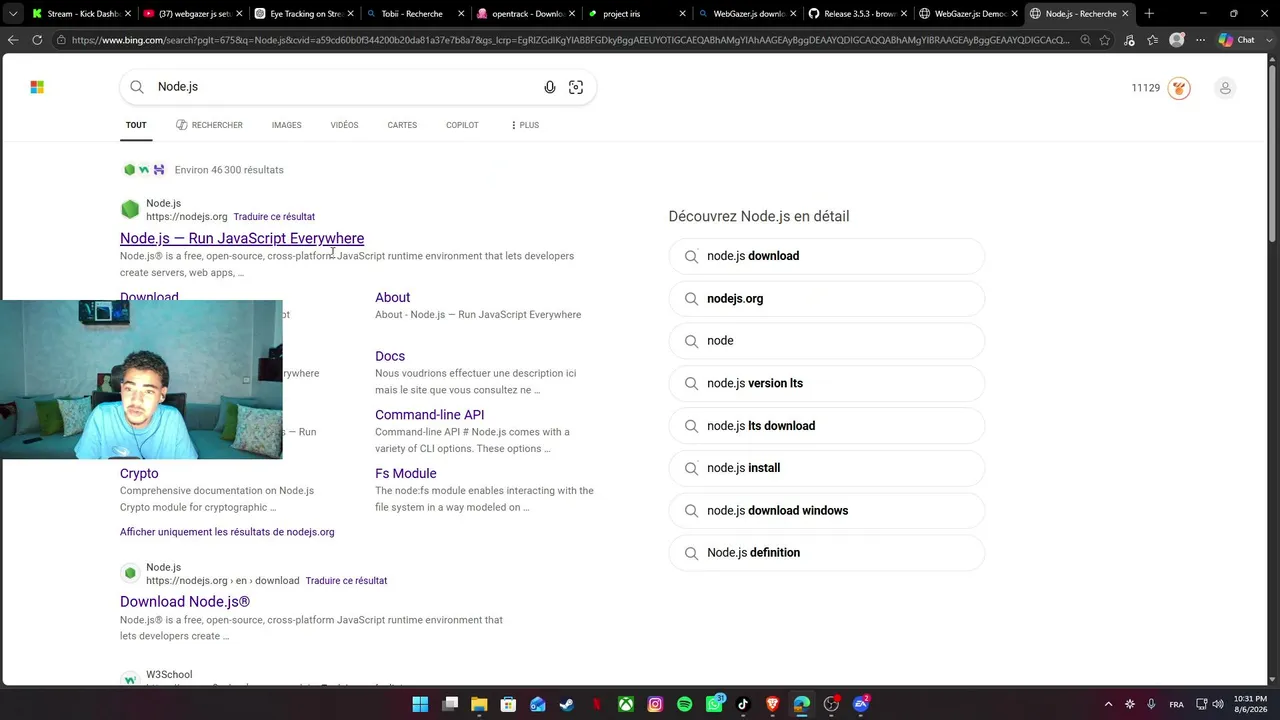1280x720 pixels.
Task: Click the Bing microphone voice search icon
Action: pos(550,87)
